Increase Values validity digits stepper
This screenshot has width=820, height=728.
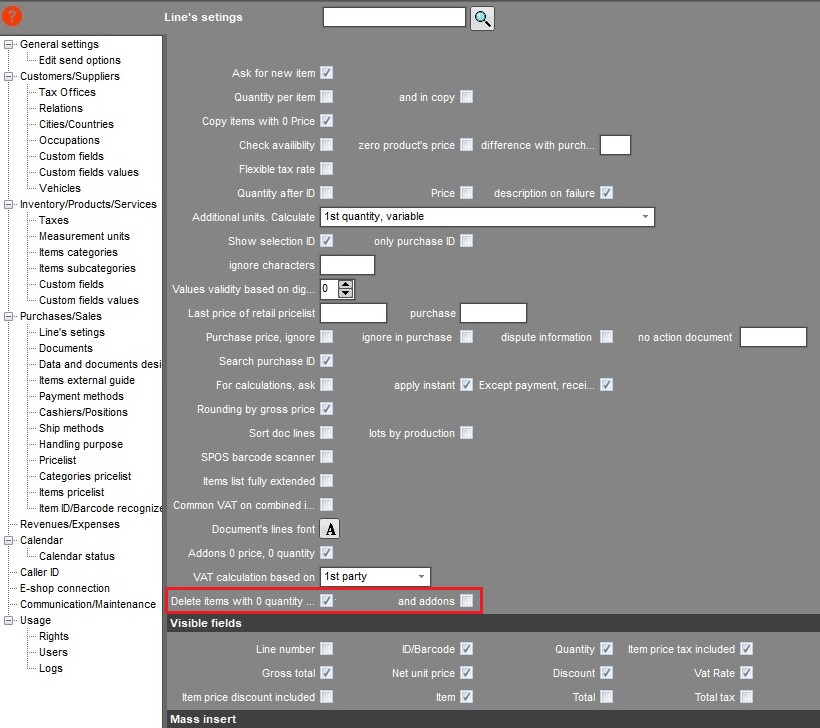click(x=346, y=285)
